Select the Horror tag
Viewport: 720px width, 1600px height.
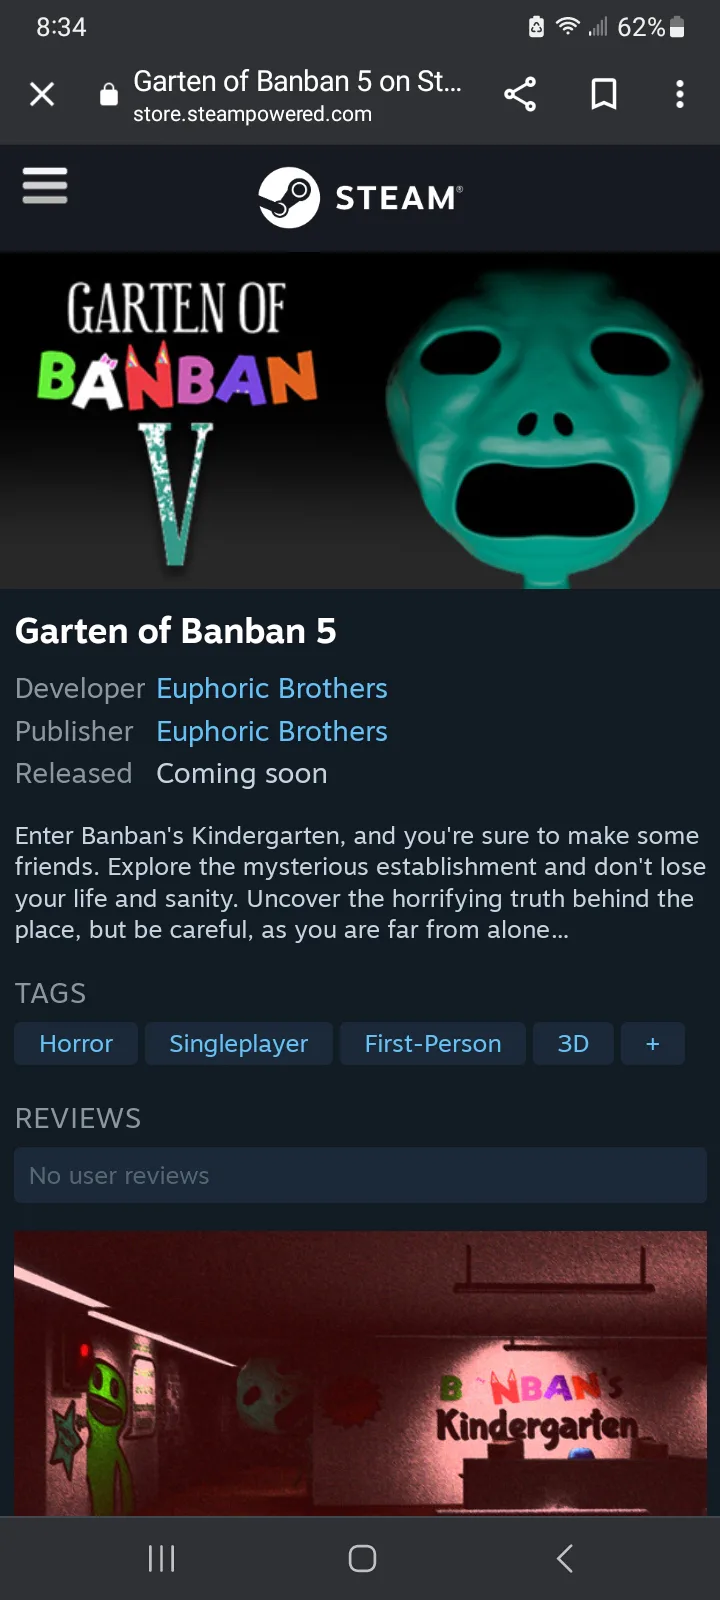point(76,1043)
